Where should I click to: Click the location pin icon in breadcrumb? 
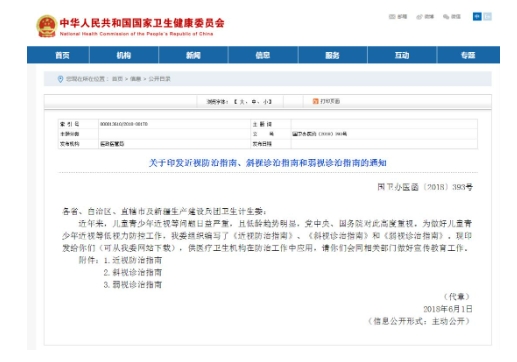[x=60, y=79]
